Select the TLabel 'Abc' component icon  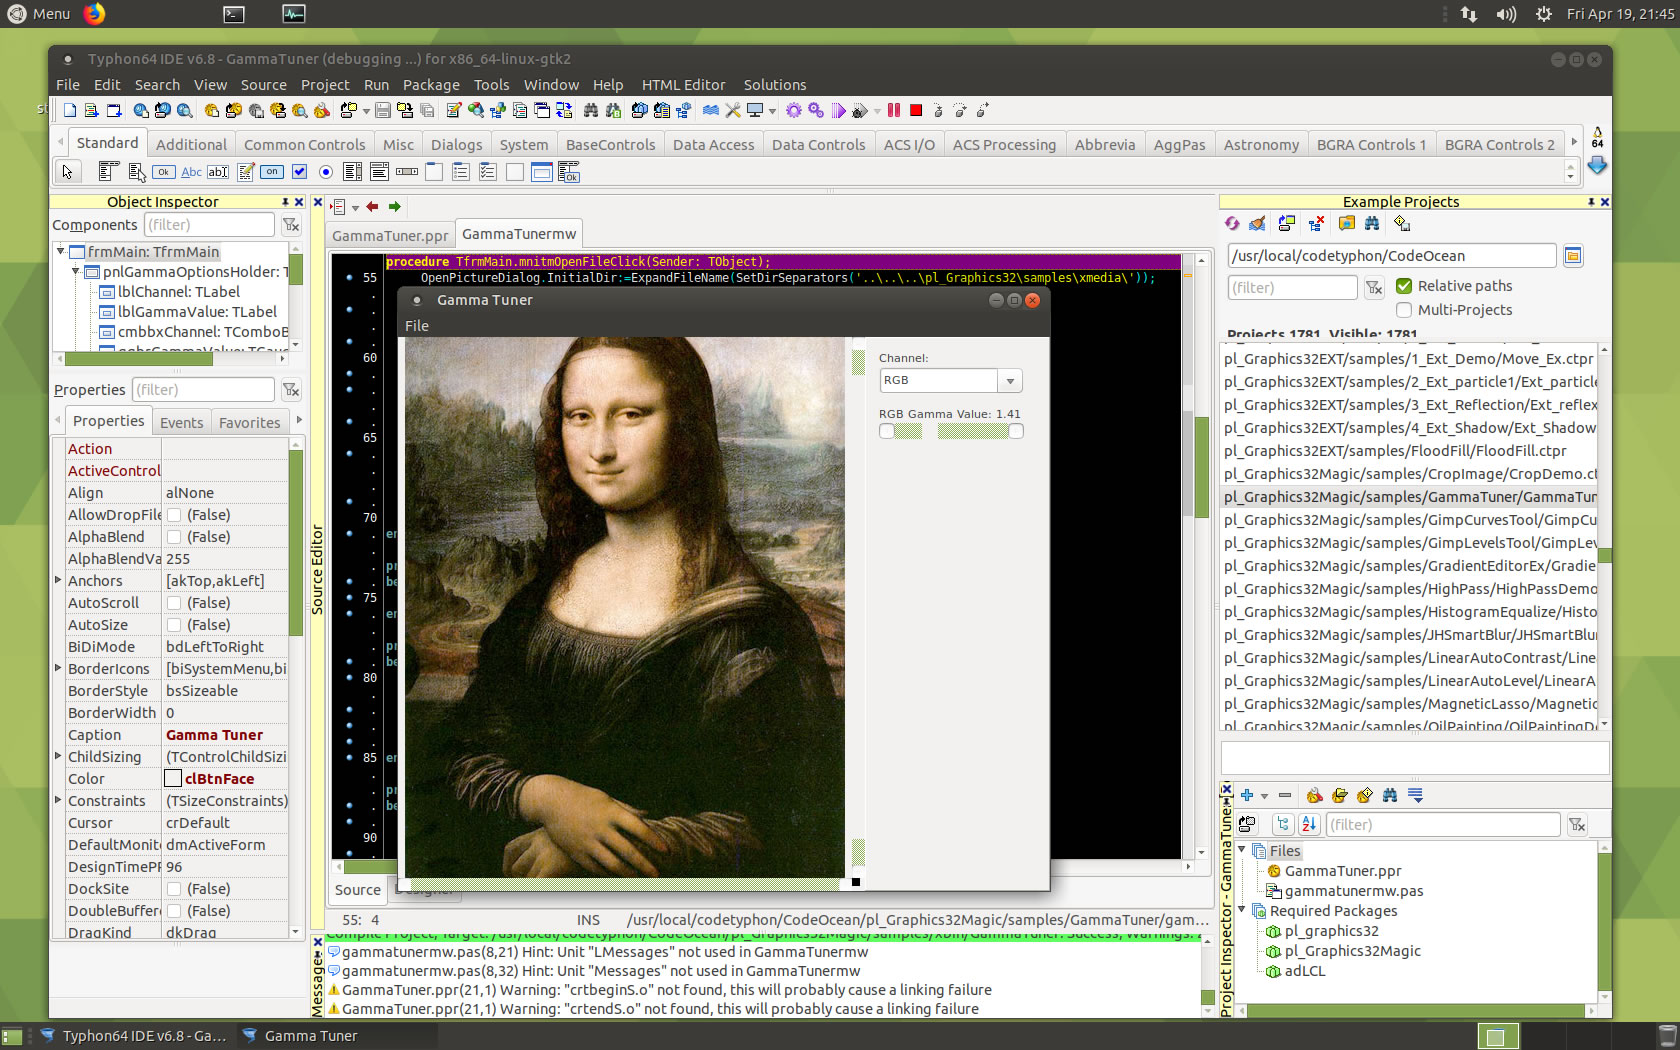point(191,172)
